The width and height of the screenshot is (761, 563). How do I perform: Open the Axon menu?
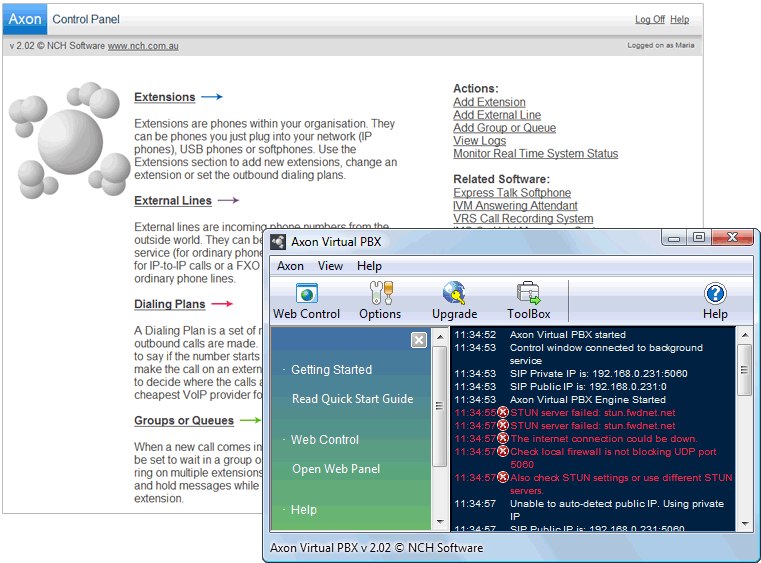pos(290,266)
